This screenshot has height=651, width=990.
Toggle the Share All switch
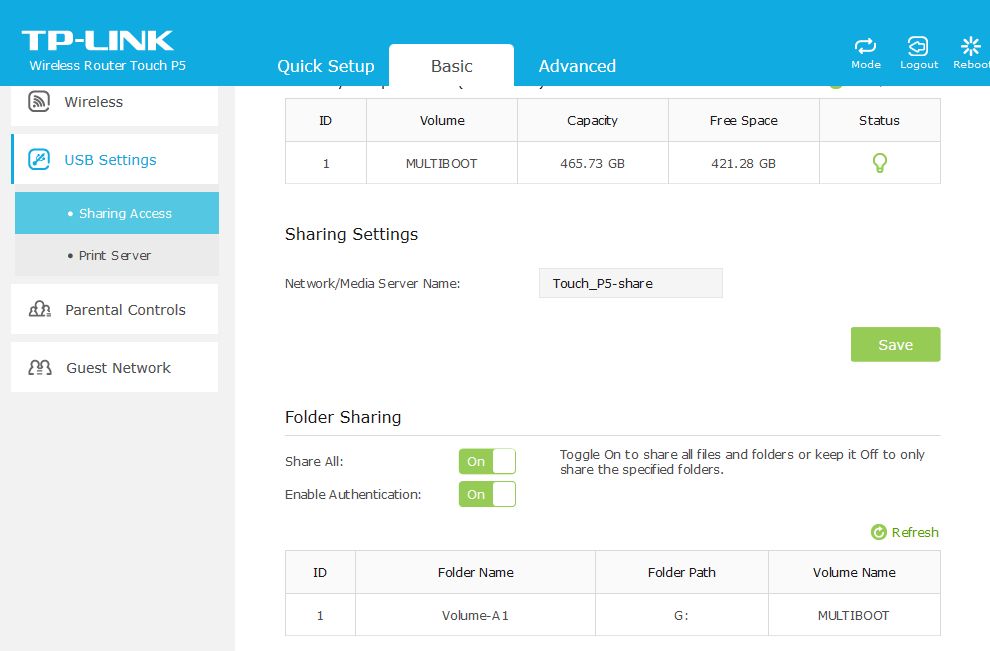487,461
